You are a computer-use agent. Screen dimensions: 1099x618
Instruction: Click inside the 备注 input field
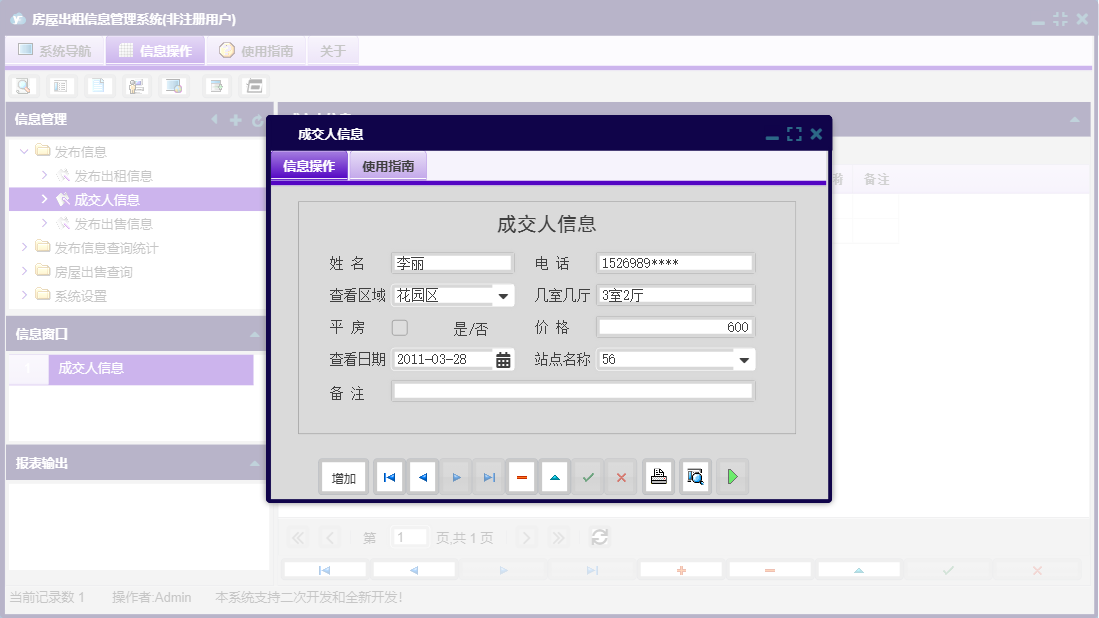tap(572, 392)
